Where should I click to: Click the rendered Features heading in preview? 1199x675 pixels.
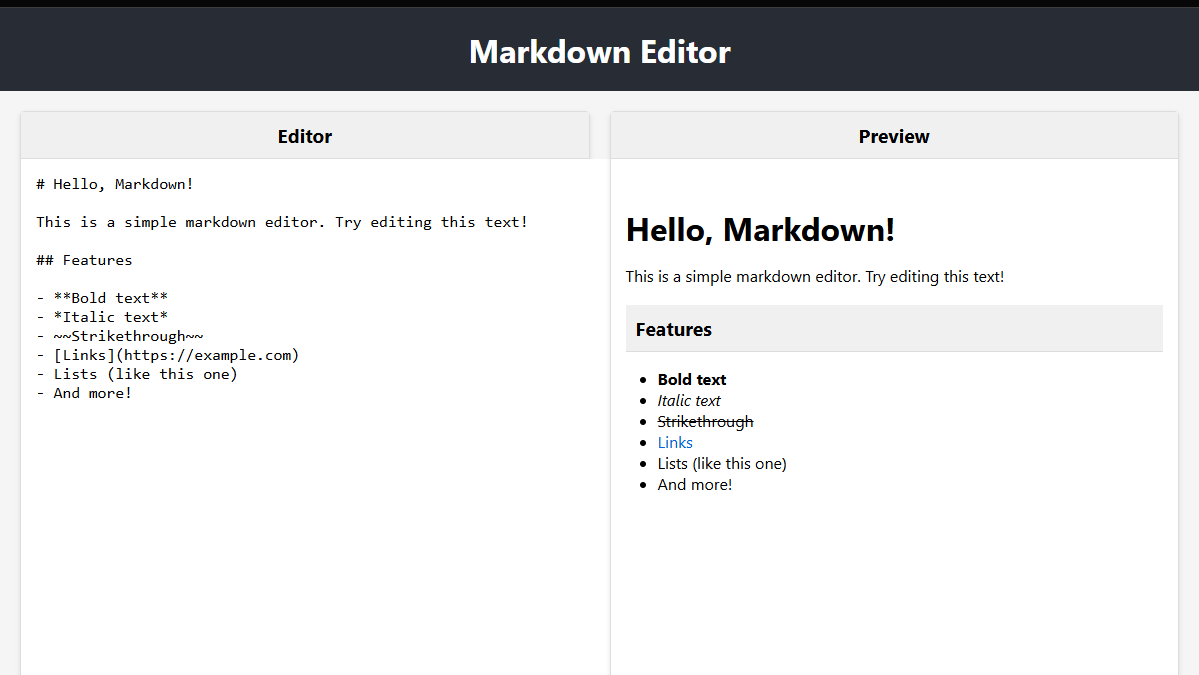point(674,329)
